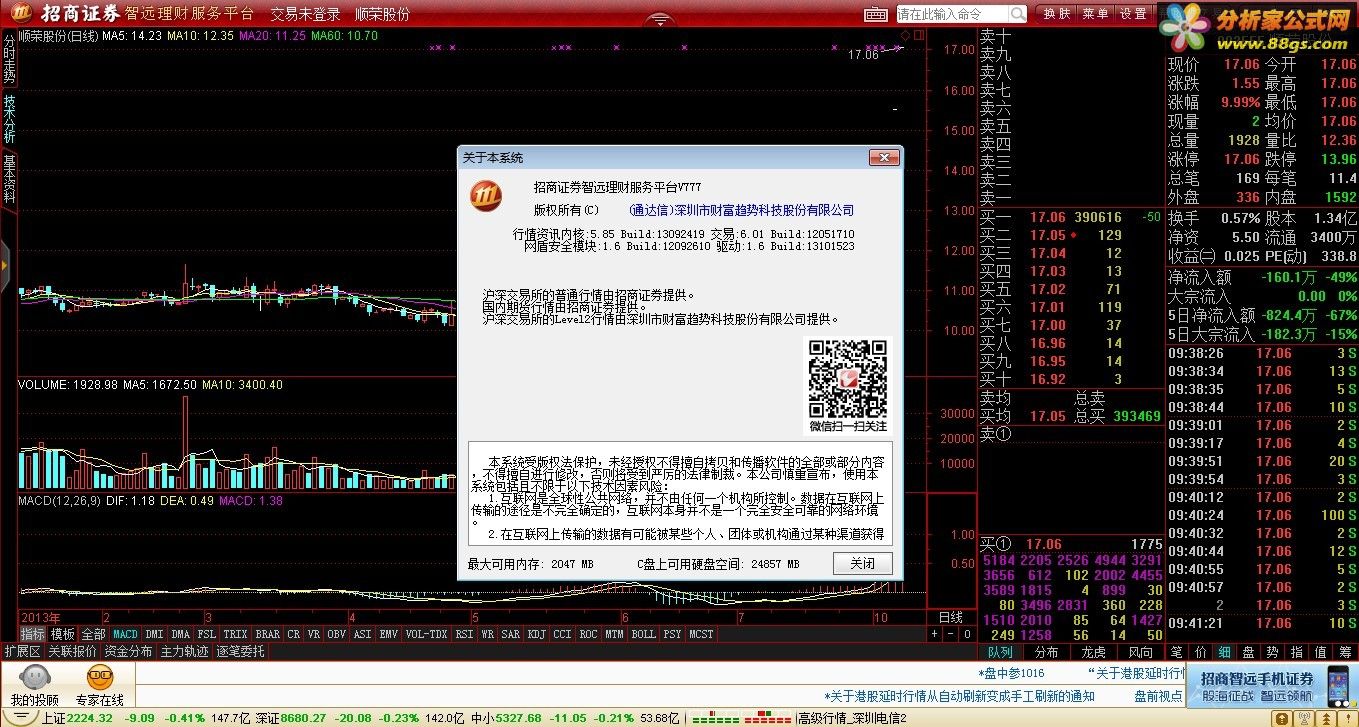Select the MACD indicator
This screenshot has height=727, width=1359.
(x=125, y=634)
